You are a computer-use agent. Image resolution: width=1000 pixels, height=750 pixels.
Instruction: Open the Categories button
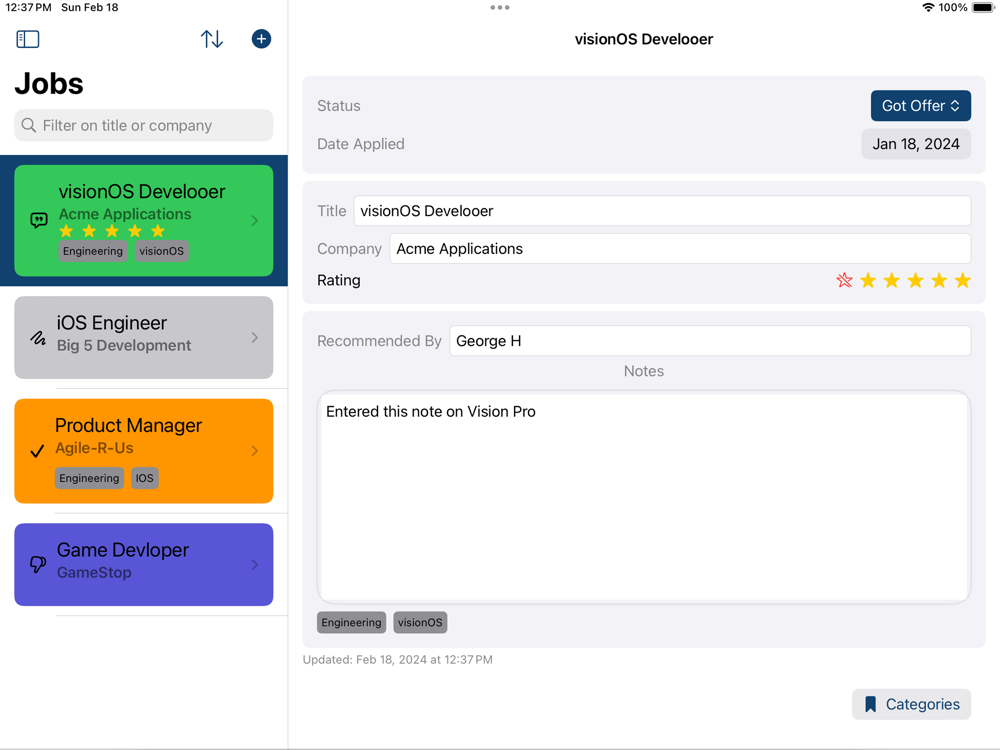pos(911,704)
